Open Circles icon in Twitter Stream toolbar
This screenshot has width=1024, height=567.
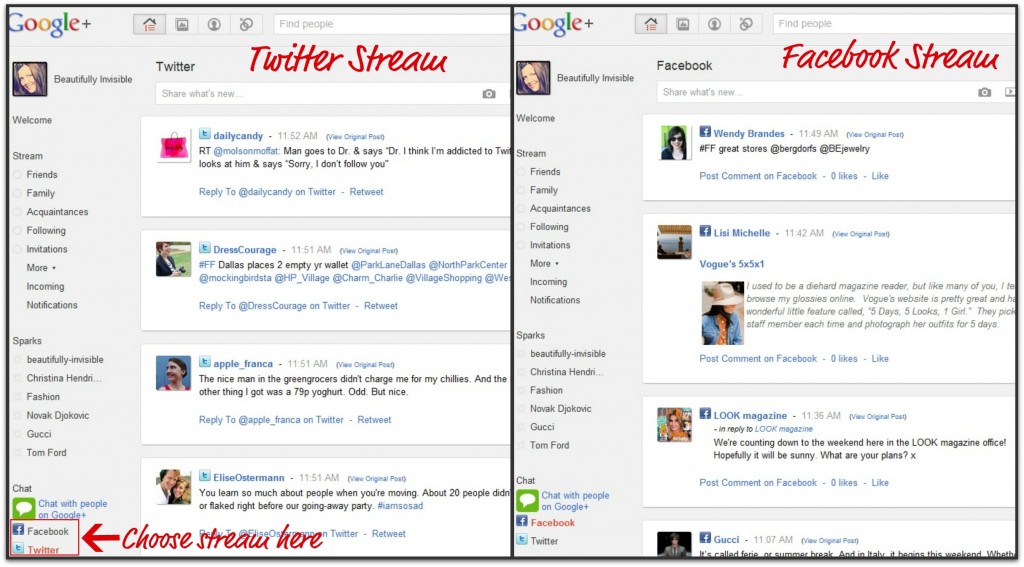246,25
